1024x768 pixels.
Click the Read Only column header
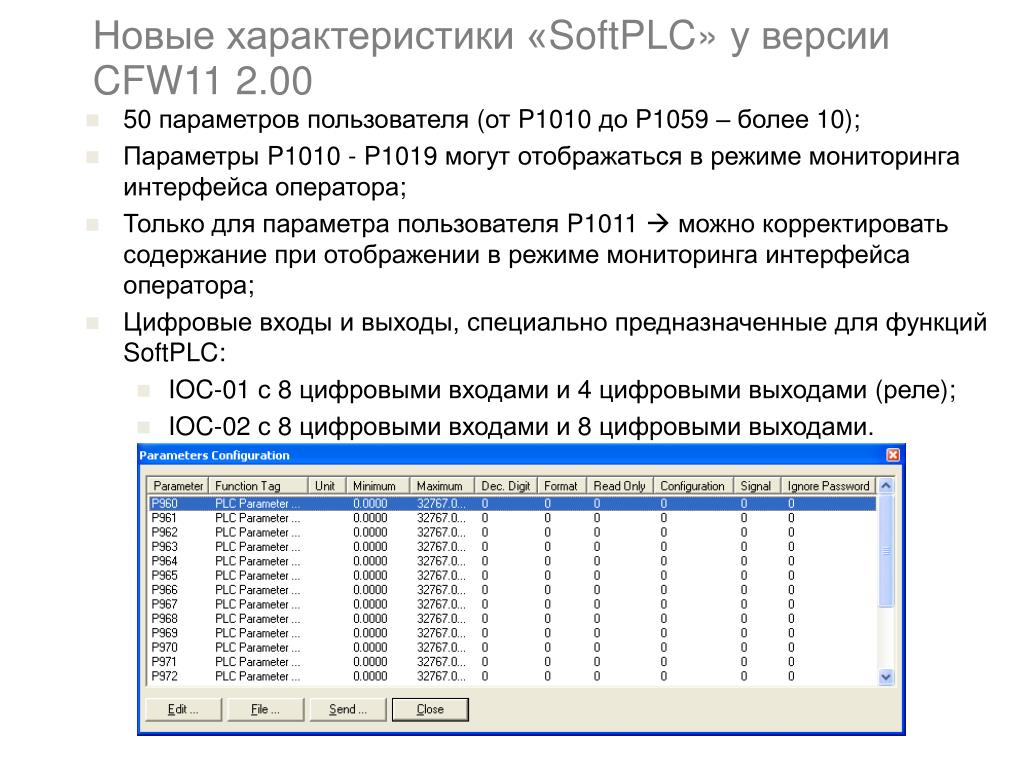[620, 486]
